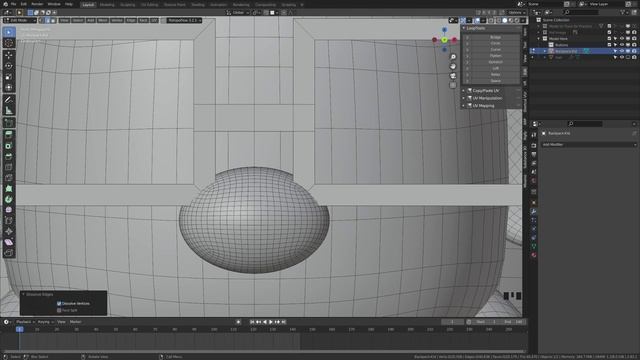
Task: Select the Add Cube tool
Action: click(x=9, y=122)
